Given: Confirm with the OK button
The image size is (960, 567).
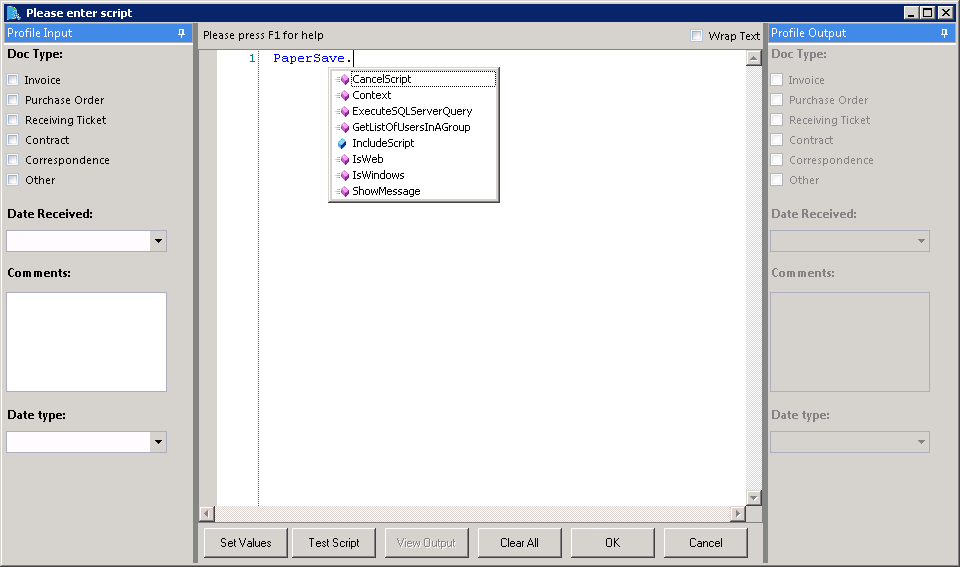Looking at the screenshot, I should tap(612, 543).
